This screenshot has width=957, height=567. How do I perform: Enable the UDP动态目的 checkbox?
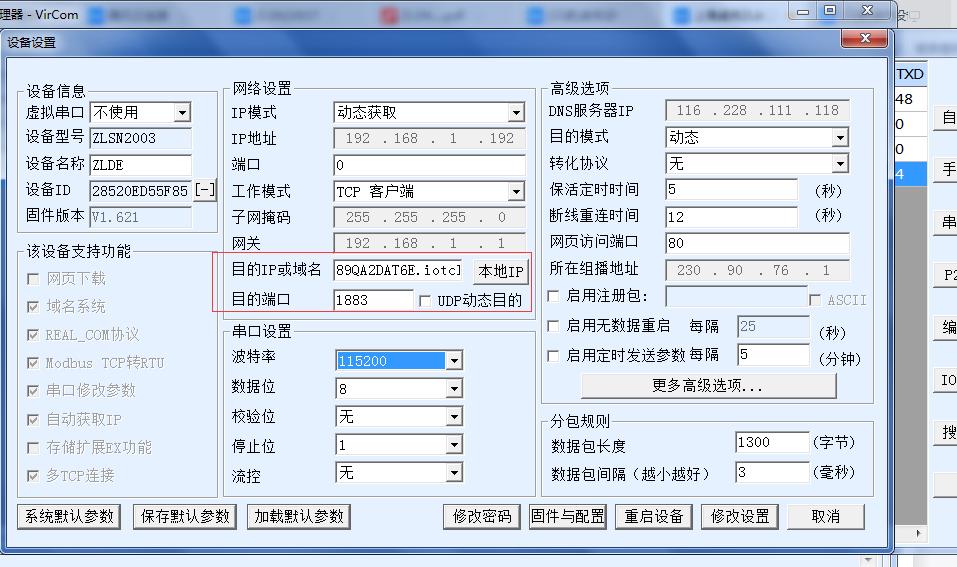coord(425,300)
